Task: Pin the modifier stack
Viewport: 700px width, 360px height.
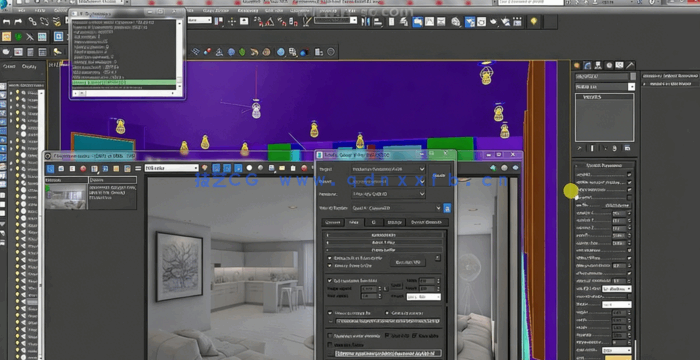Action: tap(579, 148)
